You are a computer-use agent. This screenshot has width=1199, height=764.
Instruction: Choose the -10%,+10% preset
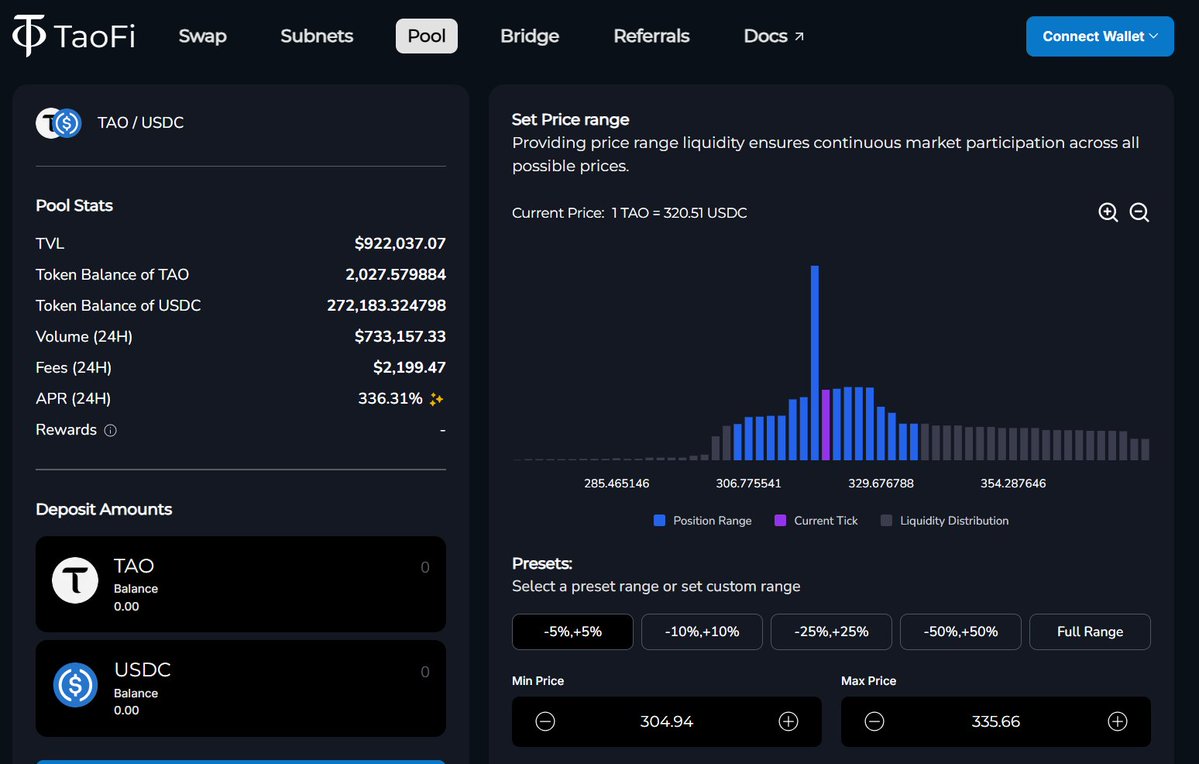tap(702, 632)
